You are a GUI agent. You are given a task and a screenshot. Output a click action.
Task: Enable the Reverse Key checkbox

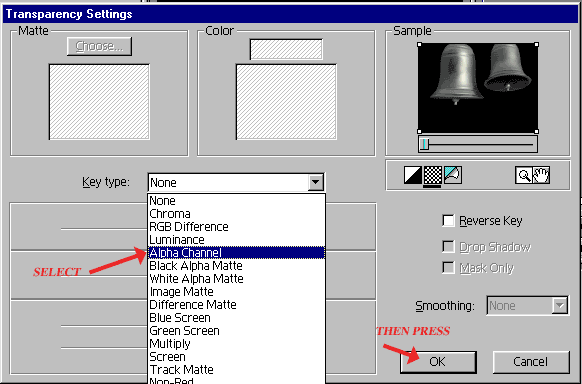click(x=448, y=220)
